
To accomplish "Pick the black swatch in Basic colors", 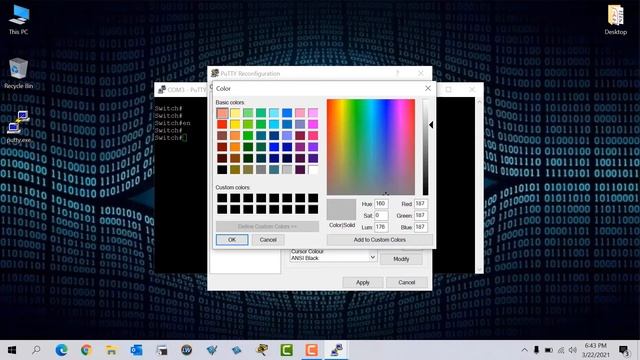I will (222, 169).
